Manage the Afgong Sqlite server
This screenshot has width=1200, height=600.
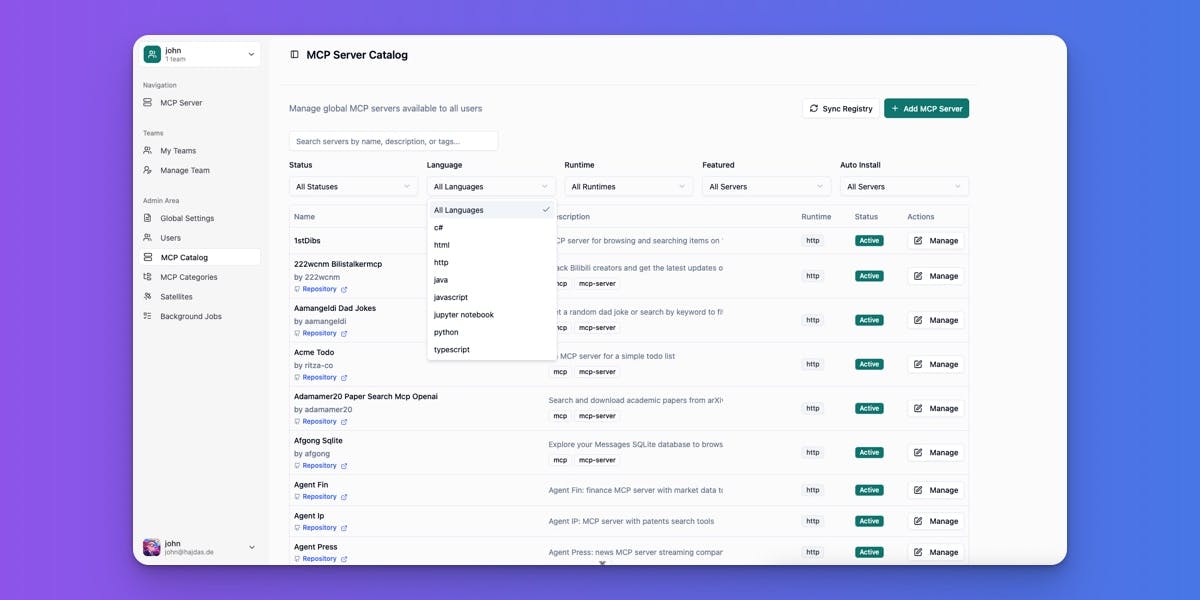point(935,452)
